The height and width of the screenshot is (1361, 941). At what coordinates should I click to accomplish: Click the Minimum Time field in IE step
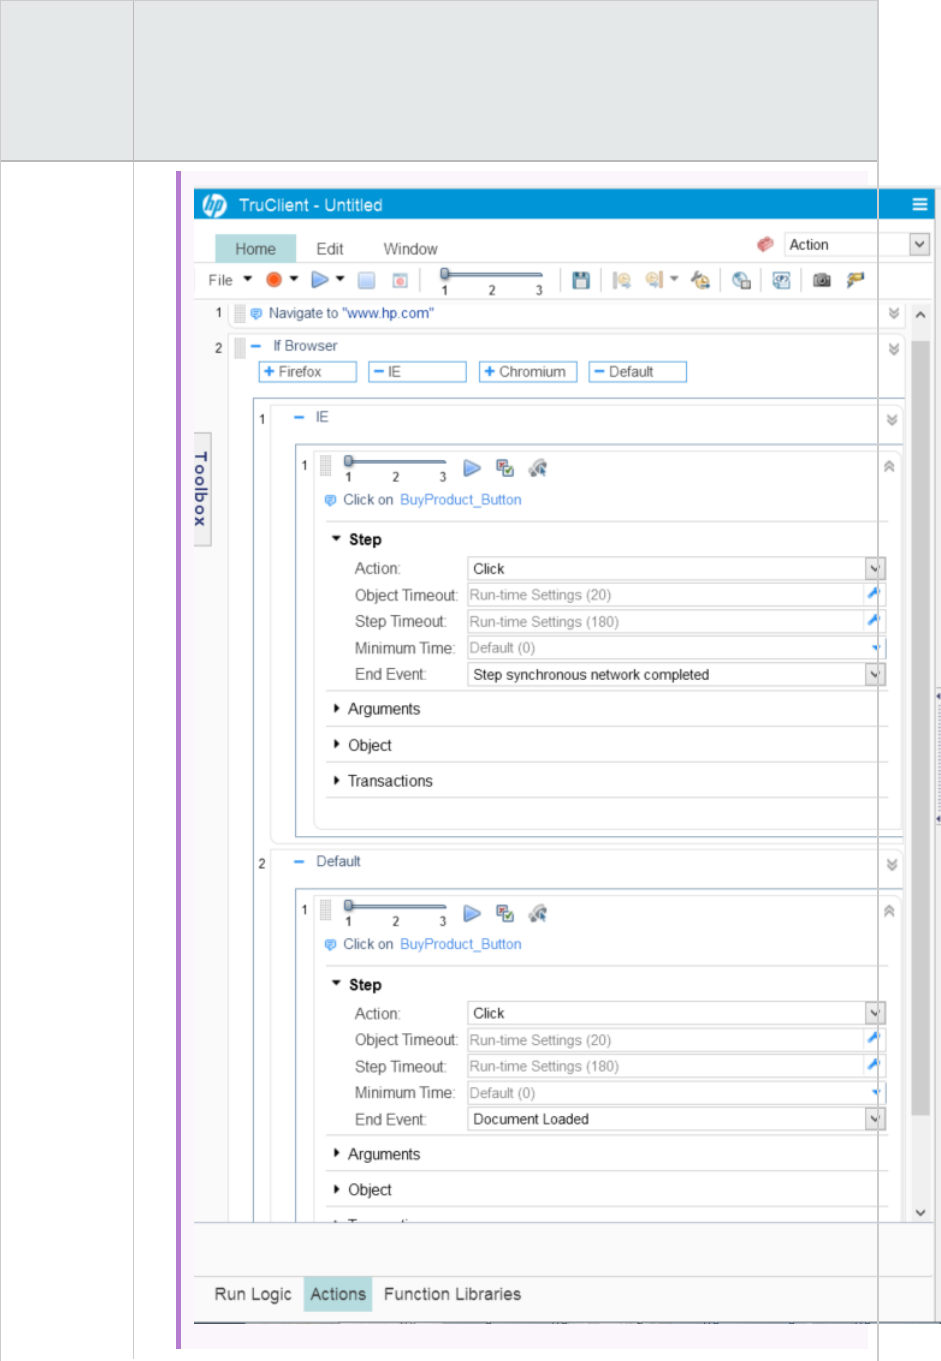pyautogui.click(x=676, y=647)
